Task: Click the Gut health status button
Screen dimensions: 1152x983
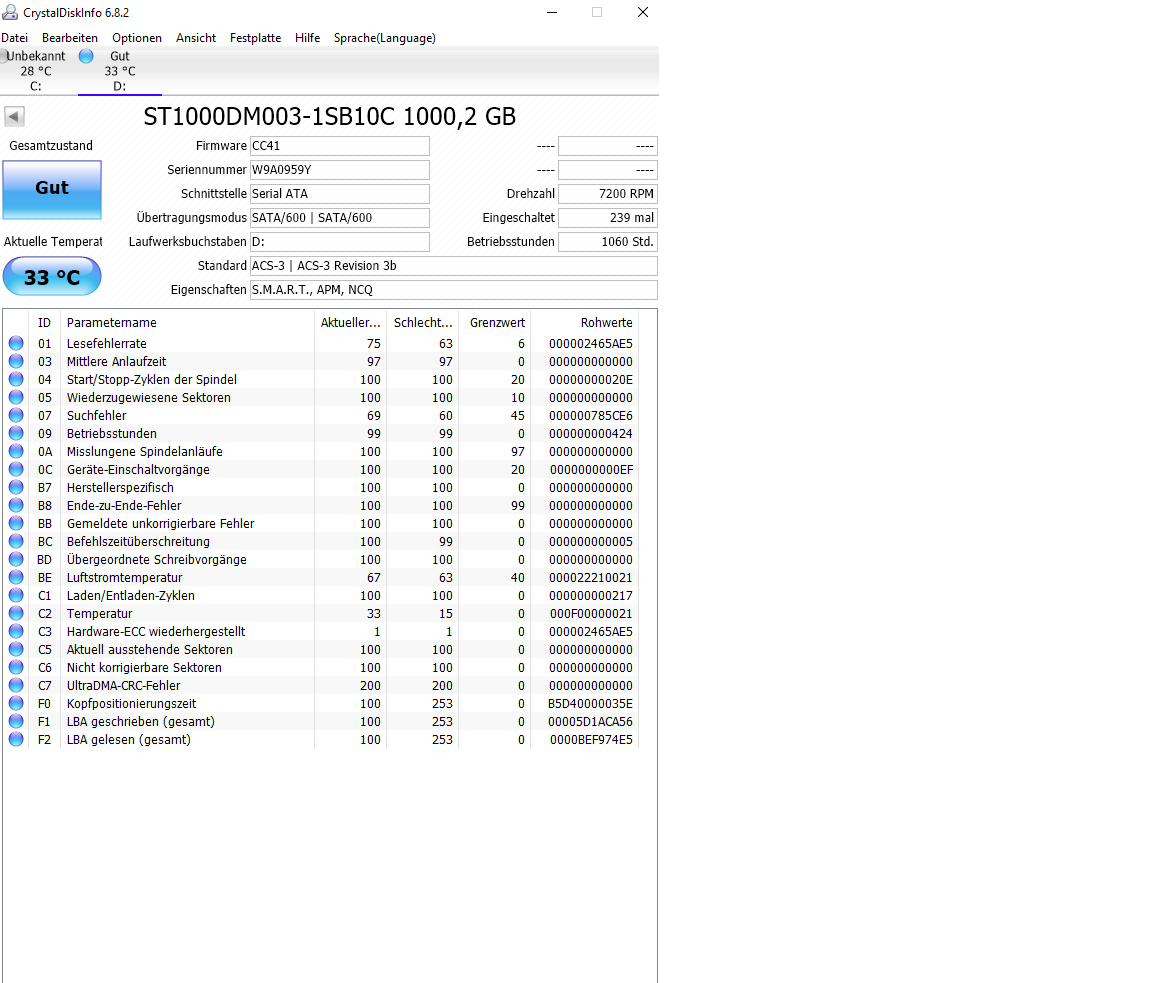Action: pyautogui.click(x=52, y=190)
